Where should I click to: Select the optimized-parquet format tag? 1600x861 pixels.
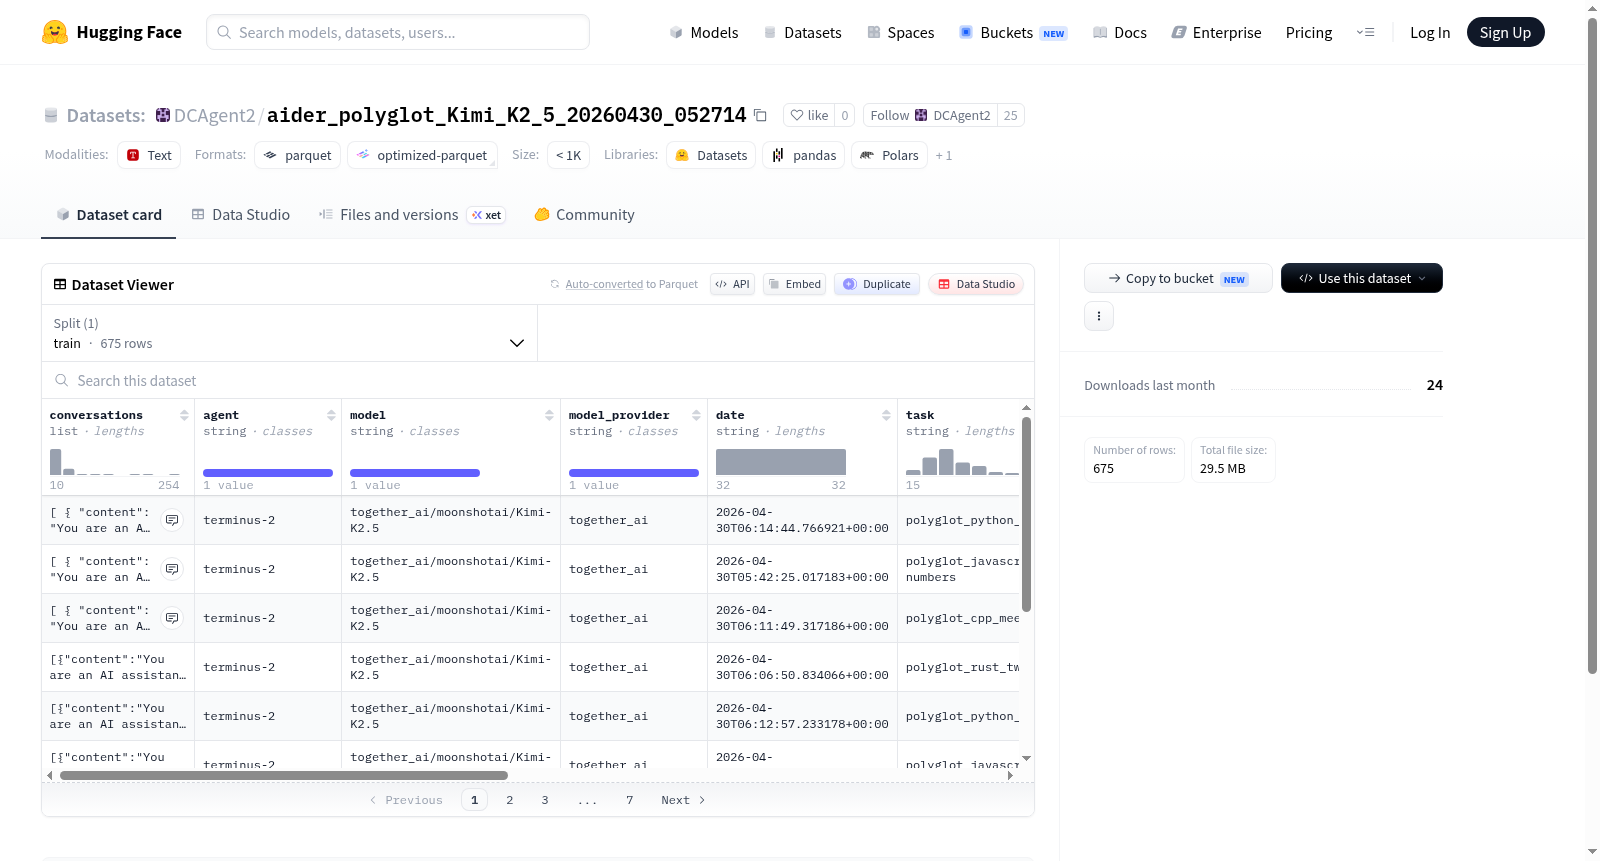coord(422,155)
